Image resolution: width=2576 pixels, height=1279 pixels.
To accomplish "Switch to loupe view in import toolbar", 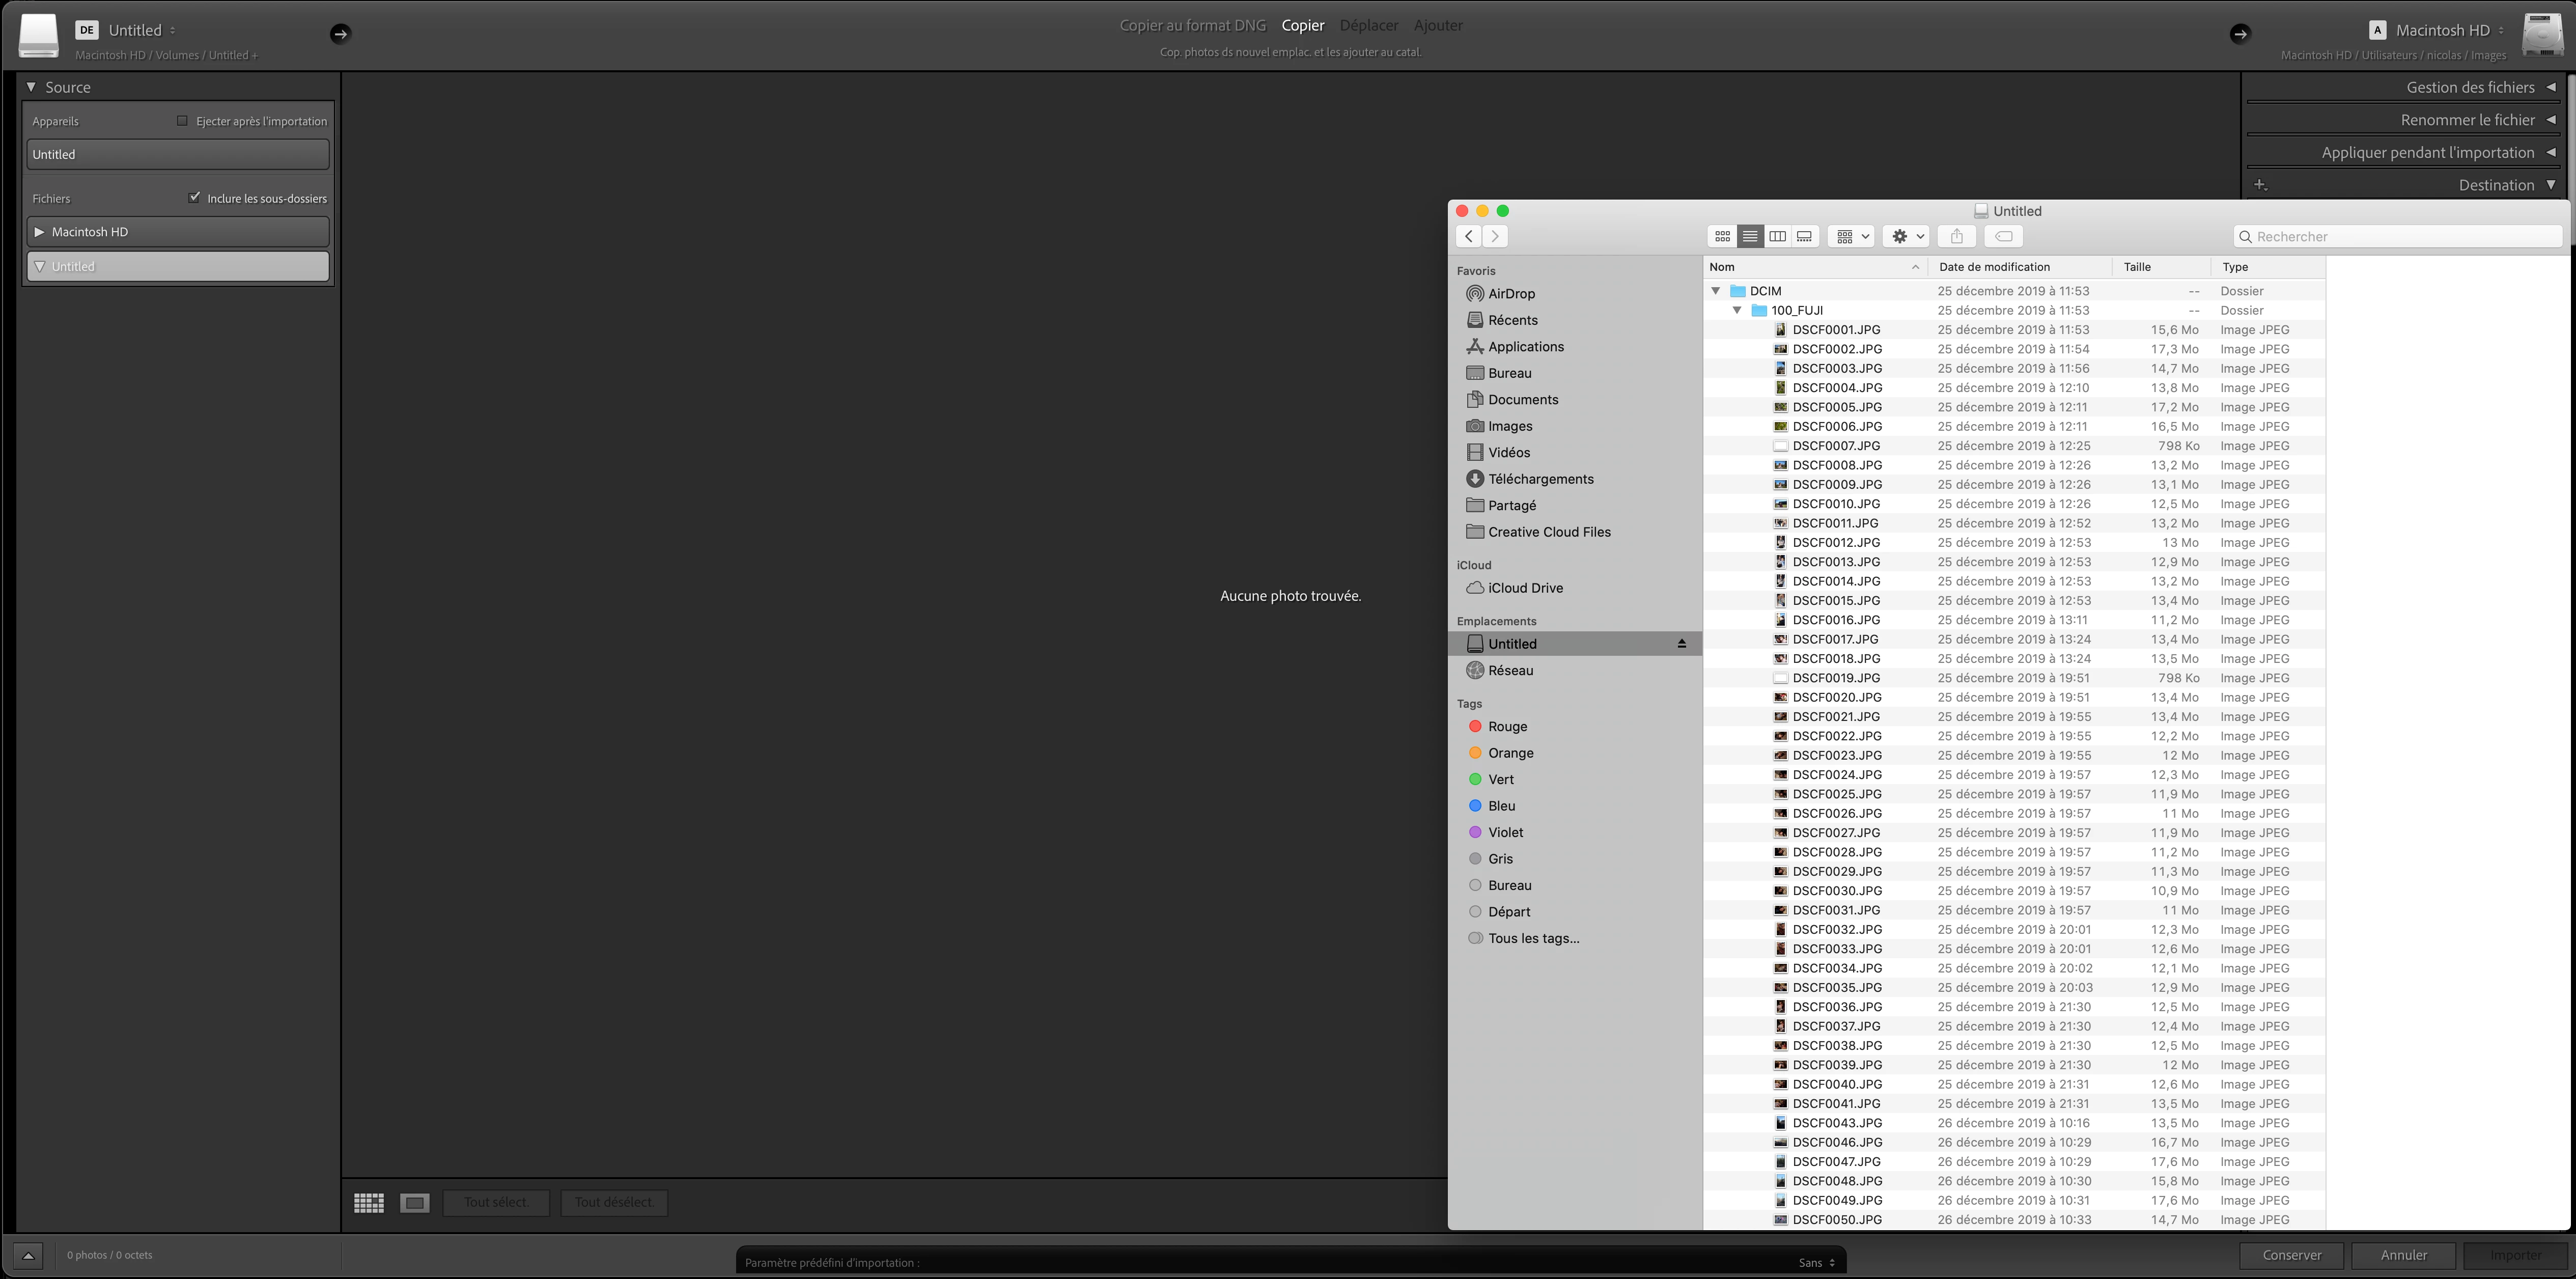I will (415, 1203).
